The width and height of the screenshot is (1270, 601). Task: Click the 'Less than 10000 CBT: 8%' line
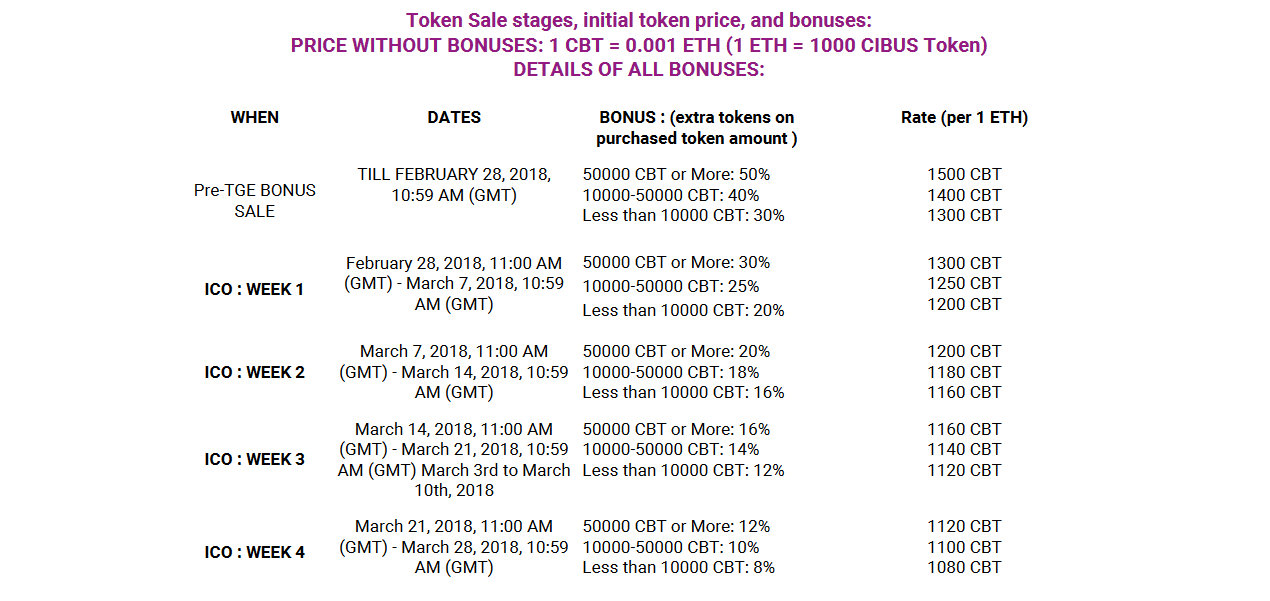coord(679,567)
